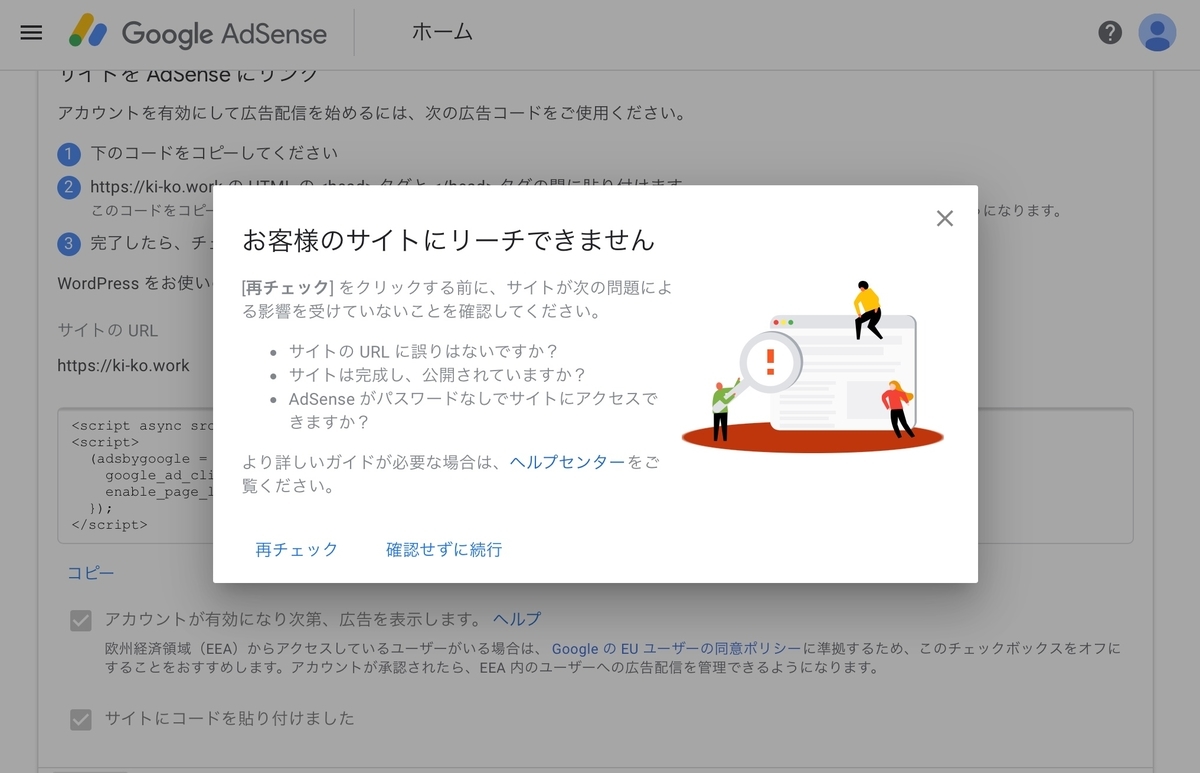This screenshot has width=1200, height=773.
Task: Click the site URL https://ki-ko.work text
Action: (x=123, y=365)
